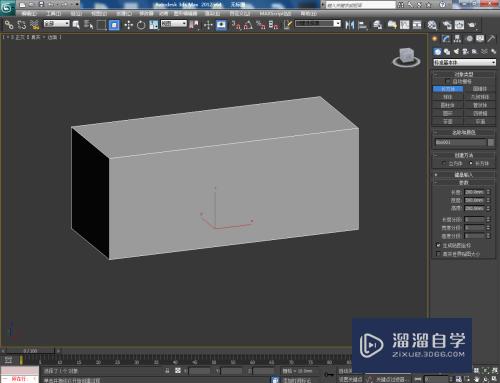Toggle the Window/Crossing selection button

click(114, 25)
